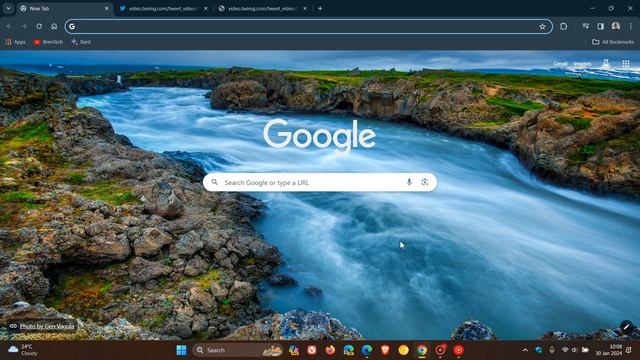Viewport: 640px width, 360px height.
Task: Start voice search with the microphone icon
Action: (x=409, y=182)
